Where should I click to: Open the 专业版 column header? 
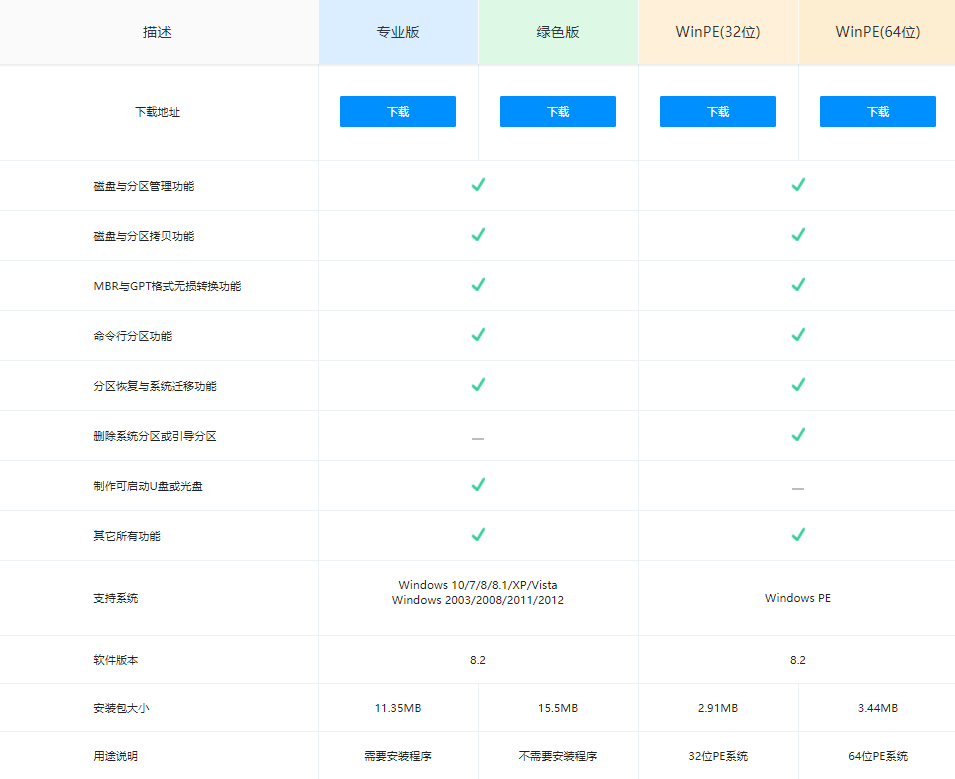click(397, 31)
